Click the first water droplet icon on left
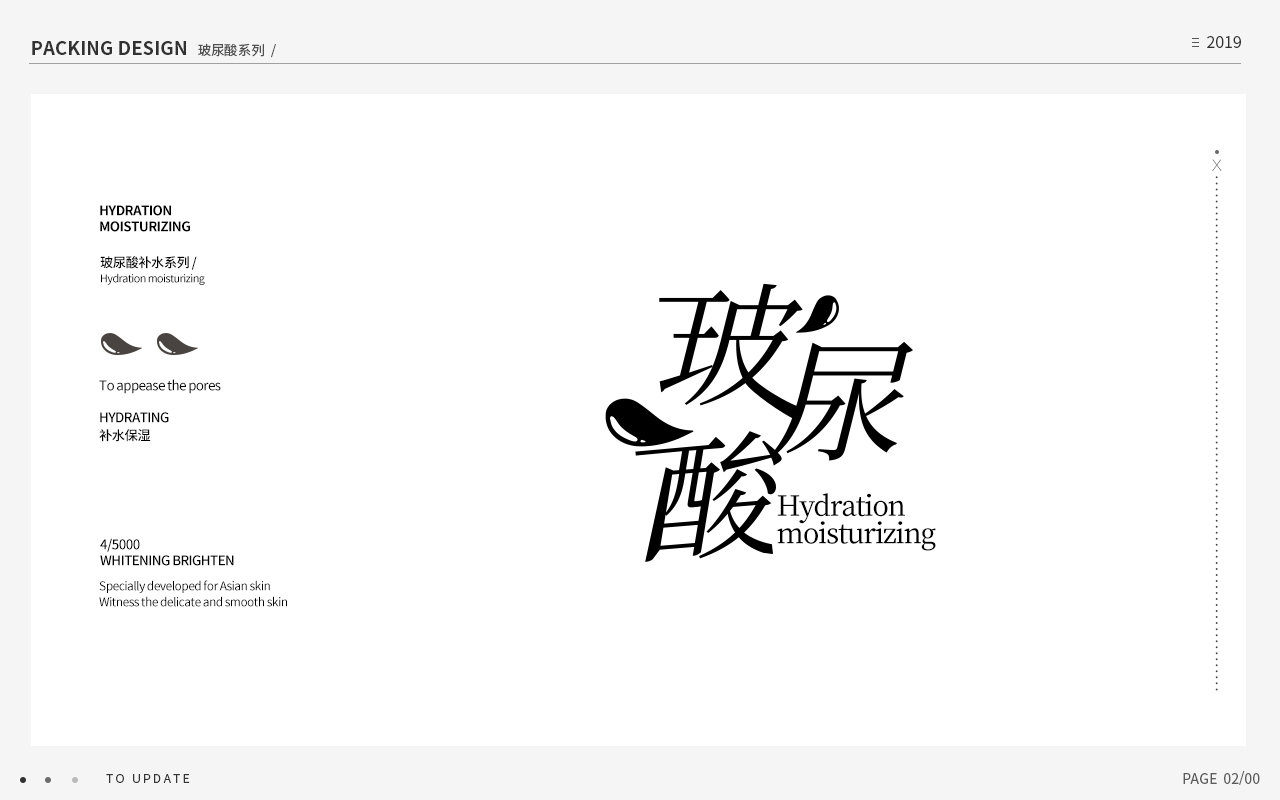The width and height of the screenshot is (1280, 800). pyautogui.click(x=121, y=344)
